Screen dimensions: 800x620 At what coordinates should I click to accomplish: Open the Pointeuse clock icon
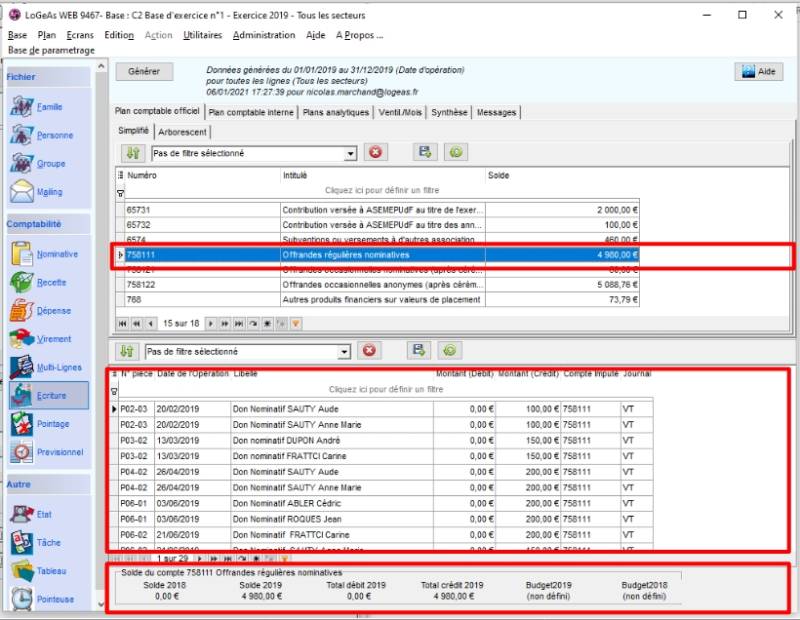pos(22,599)
